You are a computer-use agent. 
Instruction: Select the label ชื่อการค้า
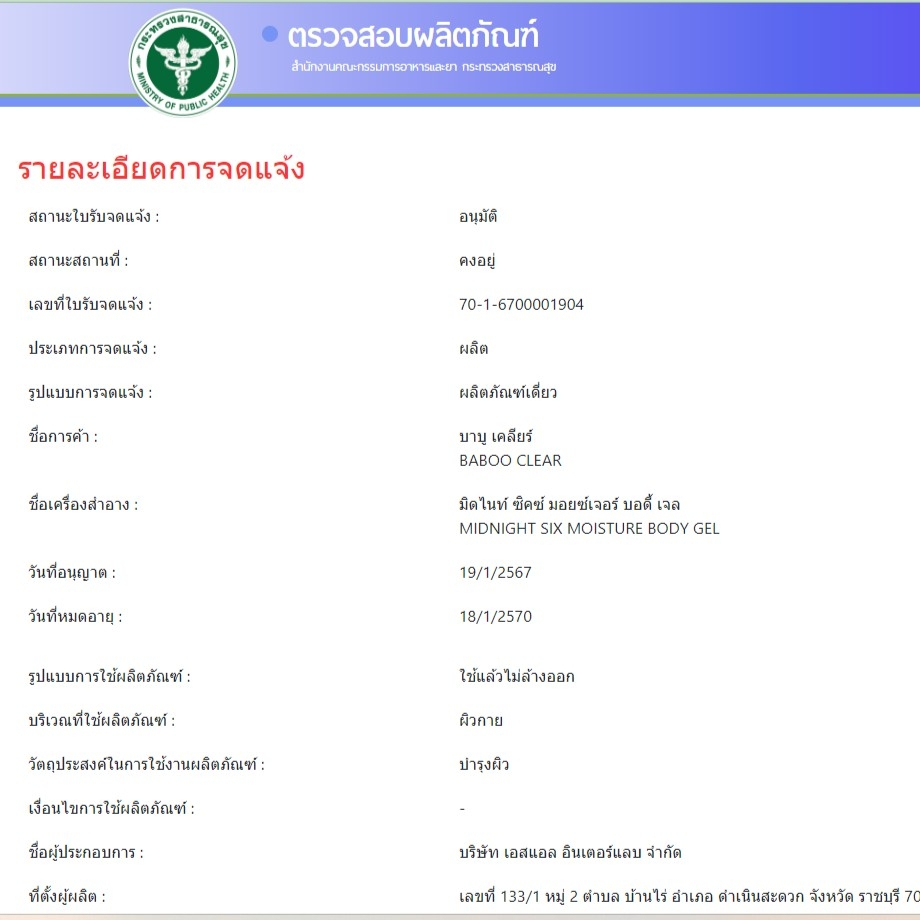tap(63, 436)
